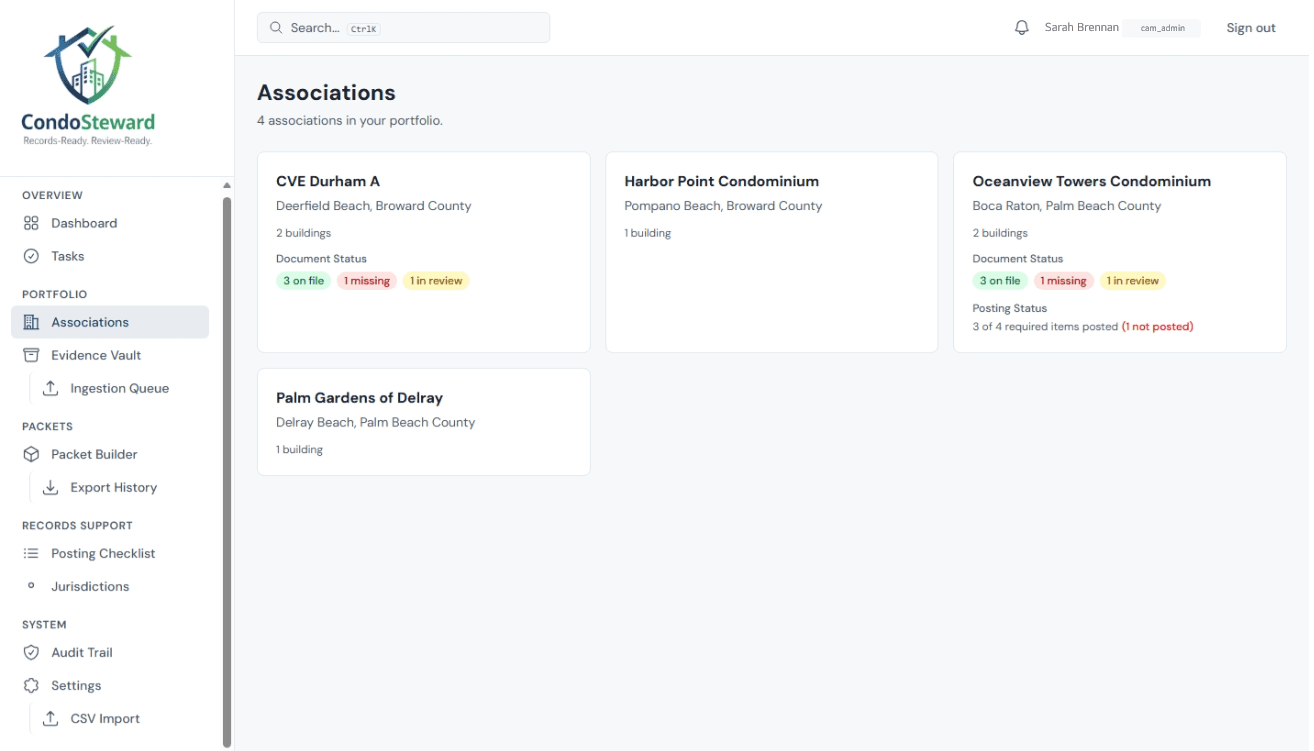Open the Evidence Vault icon
This screenshot has width=1314, height=751.
31,355
